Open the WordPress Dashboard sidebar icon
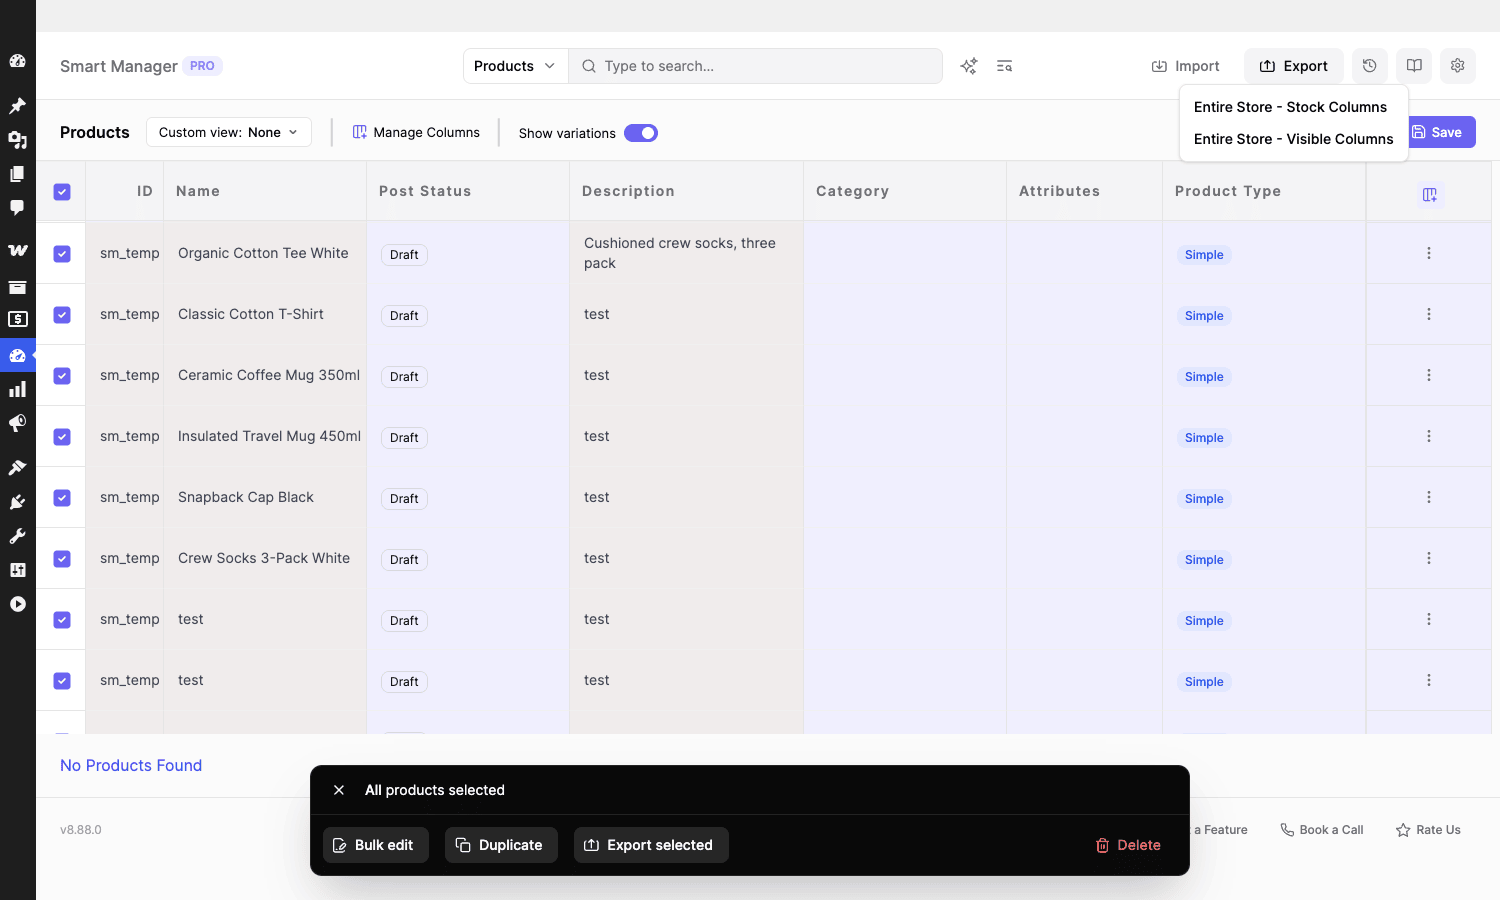 pyautogui.click(x=17, y=61)
